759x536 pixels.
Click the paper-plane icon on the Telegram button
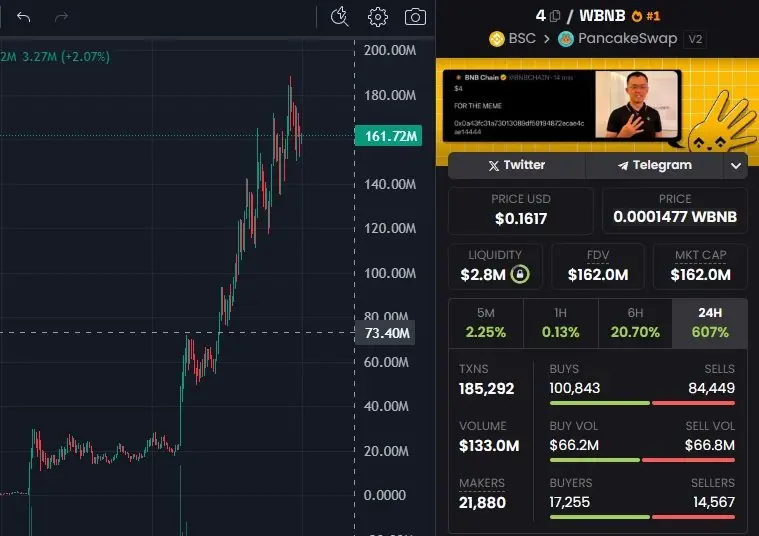click(x=623, y=166)
